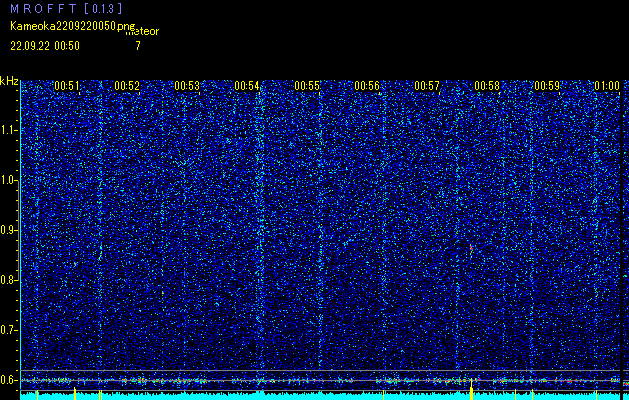Select the 00:59 time marker
This screenshot has width=629, height=400.
[x=547, y=86]
